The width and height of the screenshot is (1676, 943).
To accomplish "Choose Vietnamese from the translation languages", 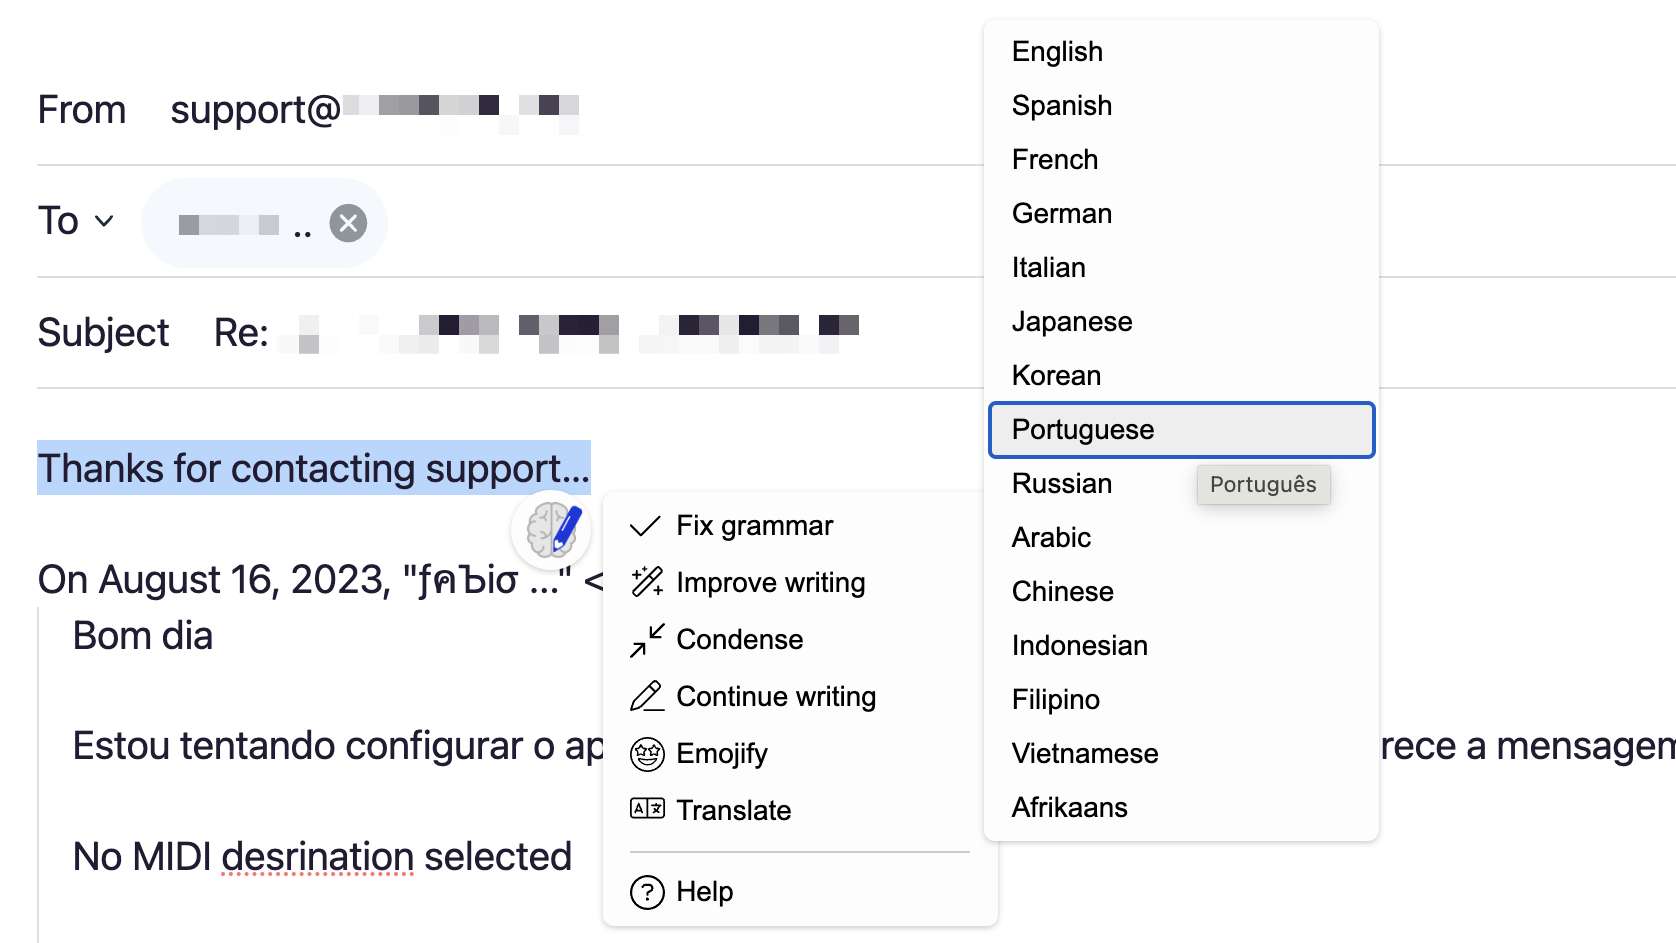I will [1084, 753].
